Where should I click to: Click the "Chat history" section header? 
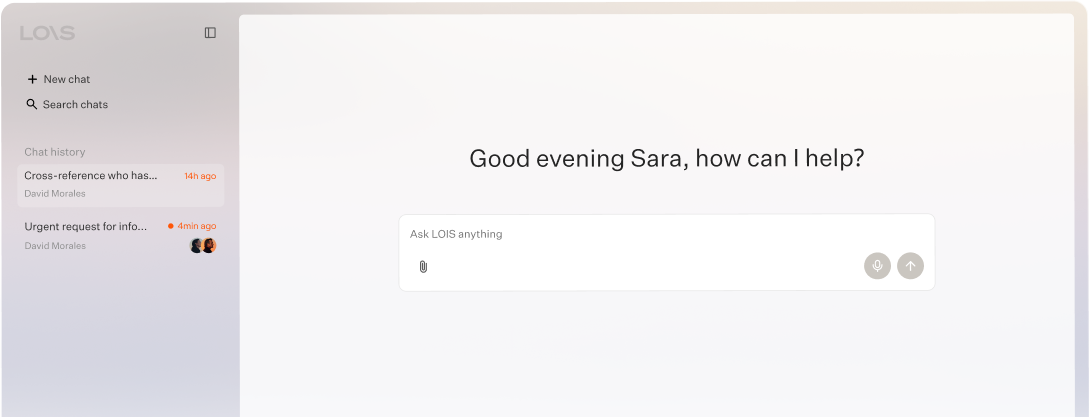click(x=55, y=152)
